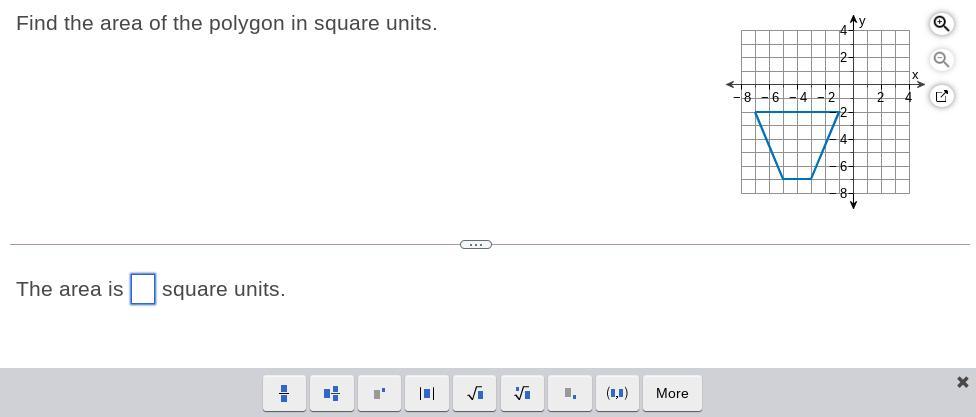Insert a mixed number template

(x=331, y=393)
